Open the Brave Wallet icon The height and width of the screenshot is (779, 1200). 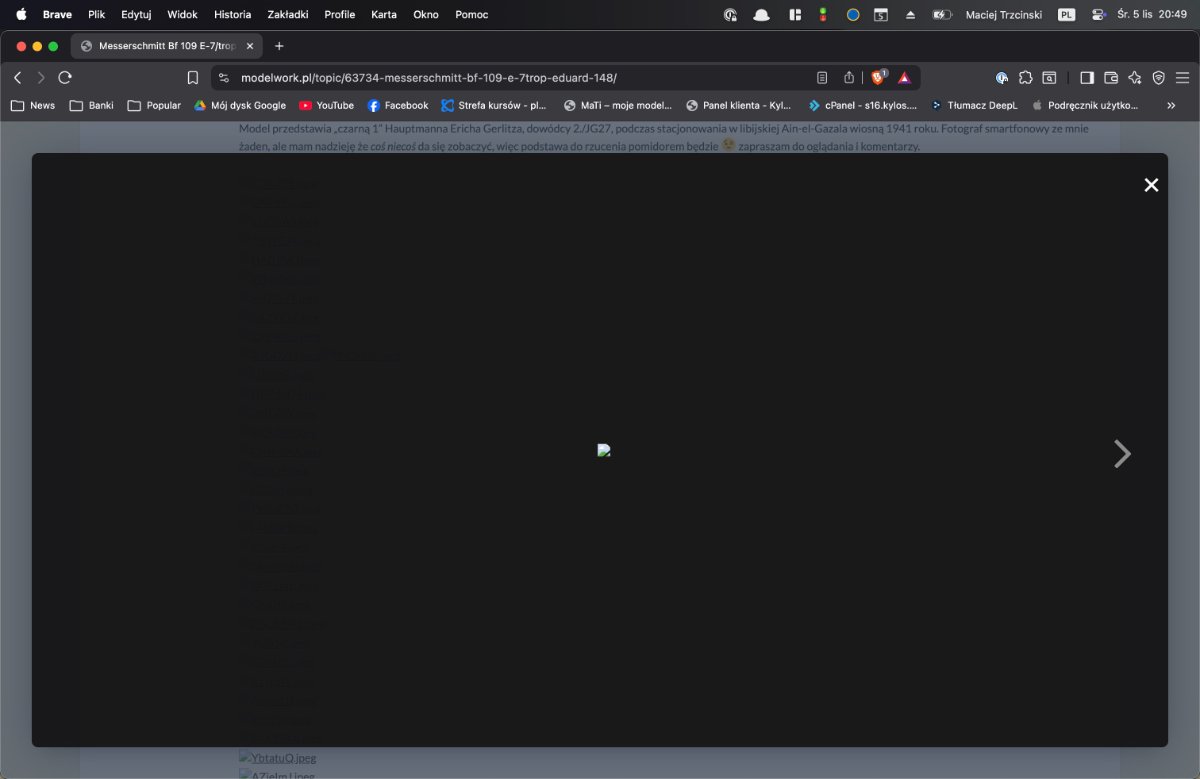[1111, 77]
